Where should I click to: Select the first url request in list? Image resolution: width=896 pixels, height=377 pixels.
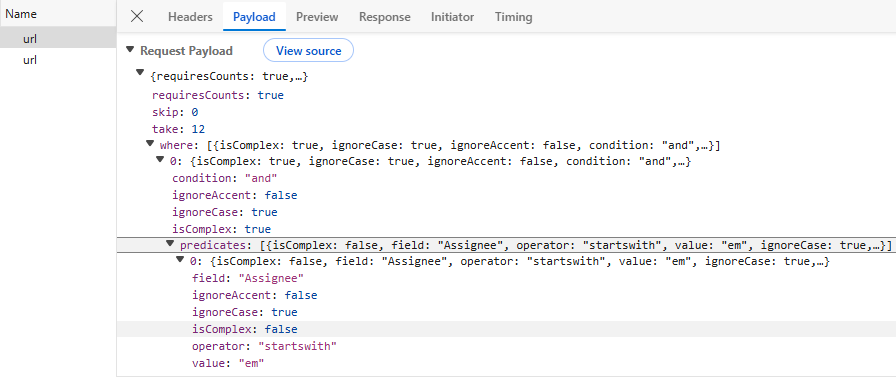(x=58, y=39)
